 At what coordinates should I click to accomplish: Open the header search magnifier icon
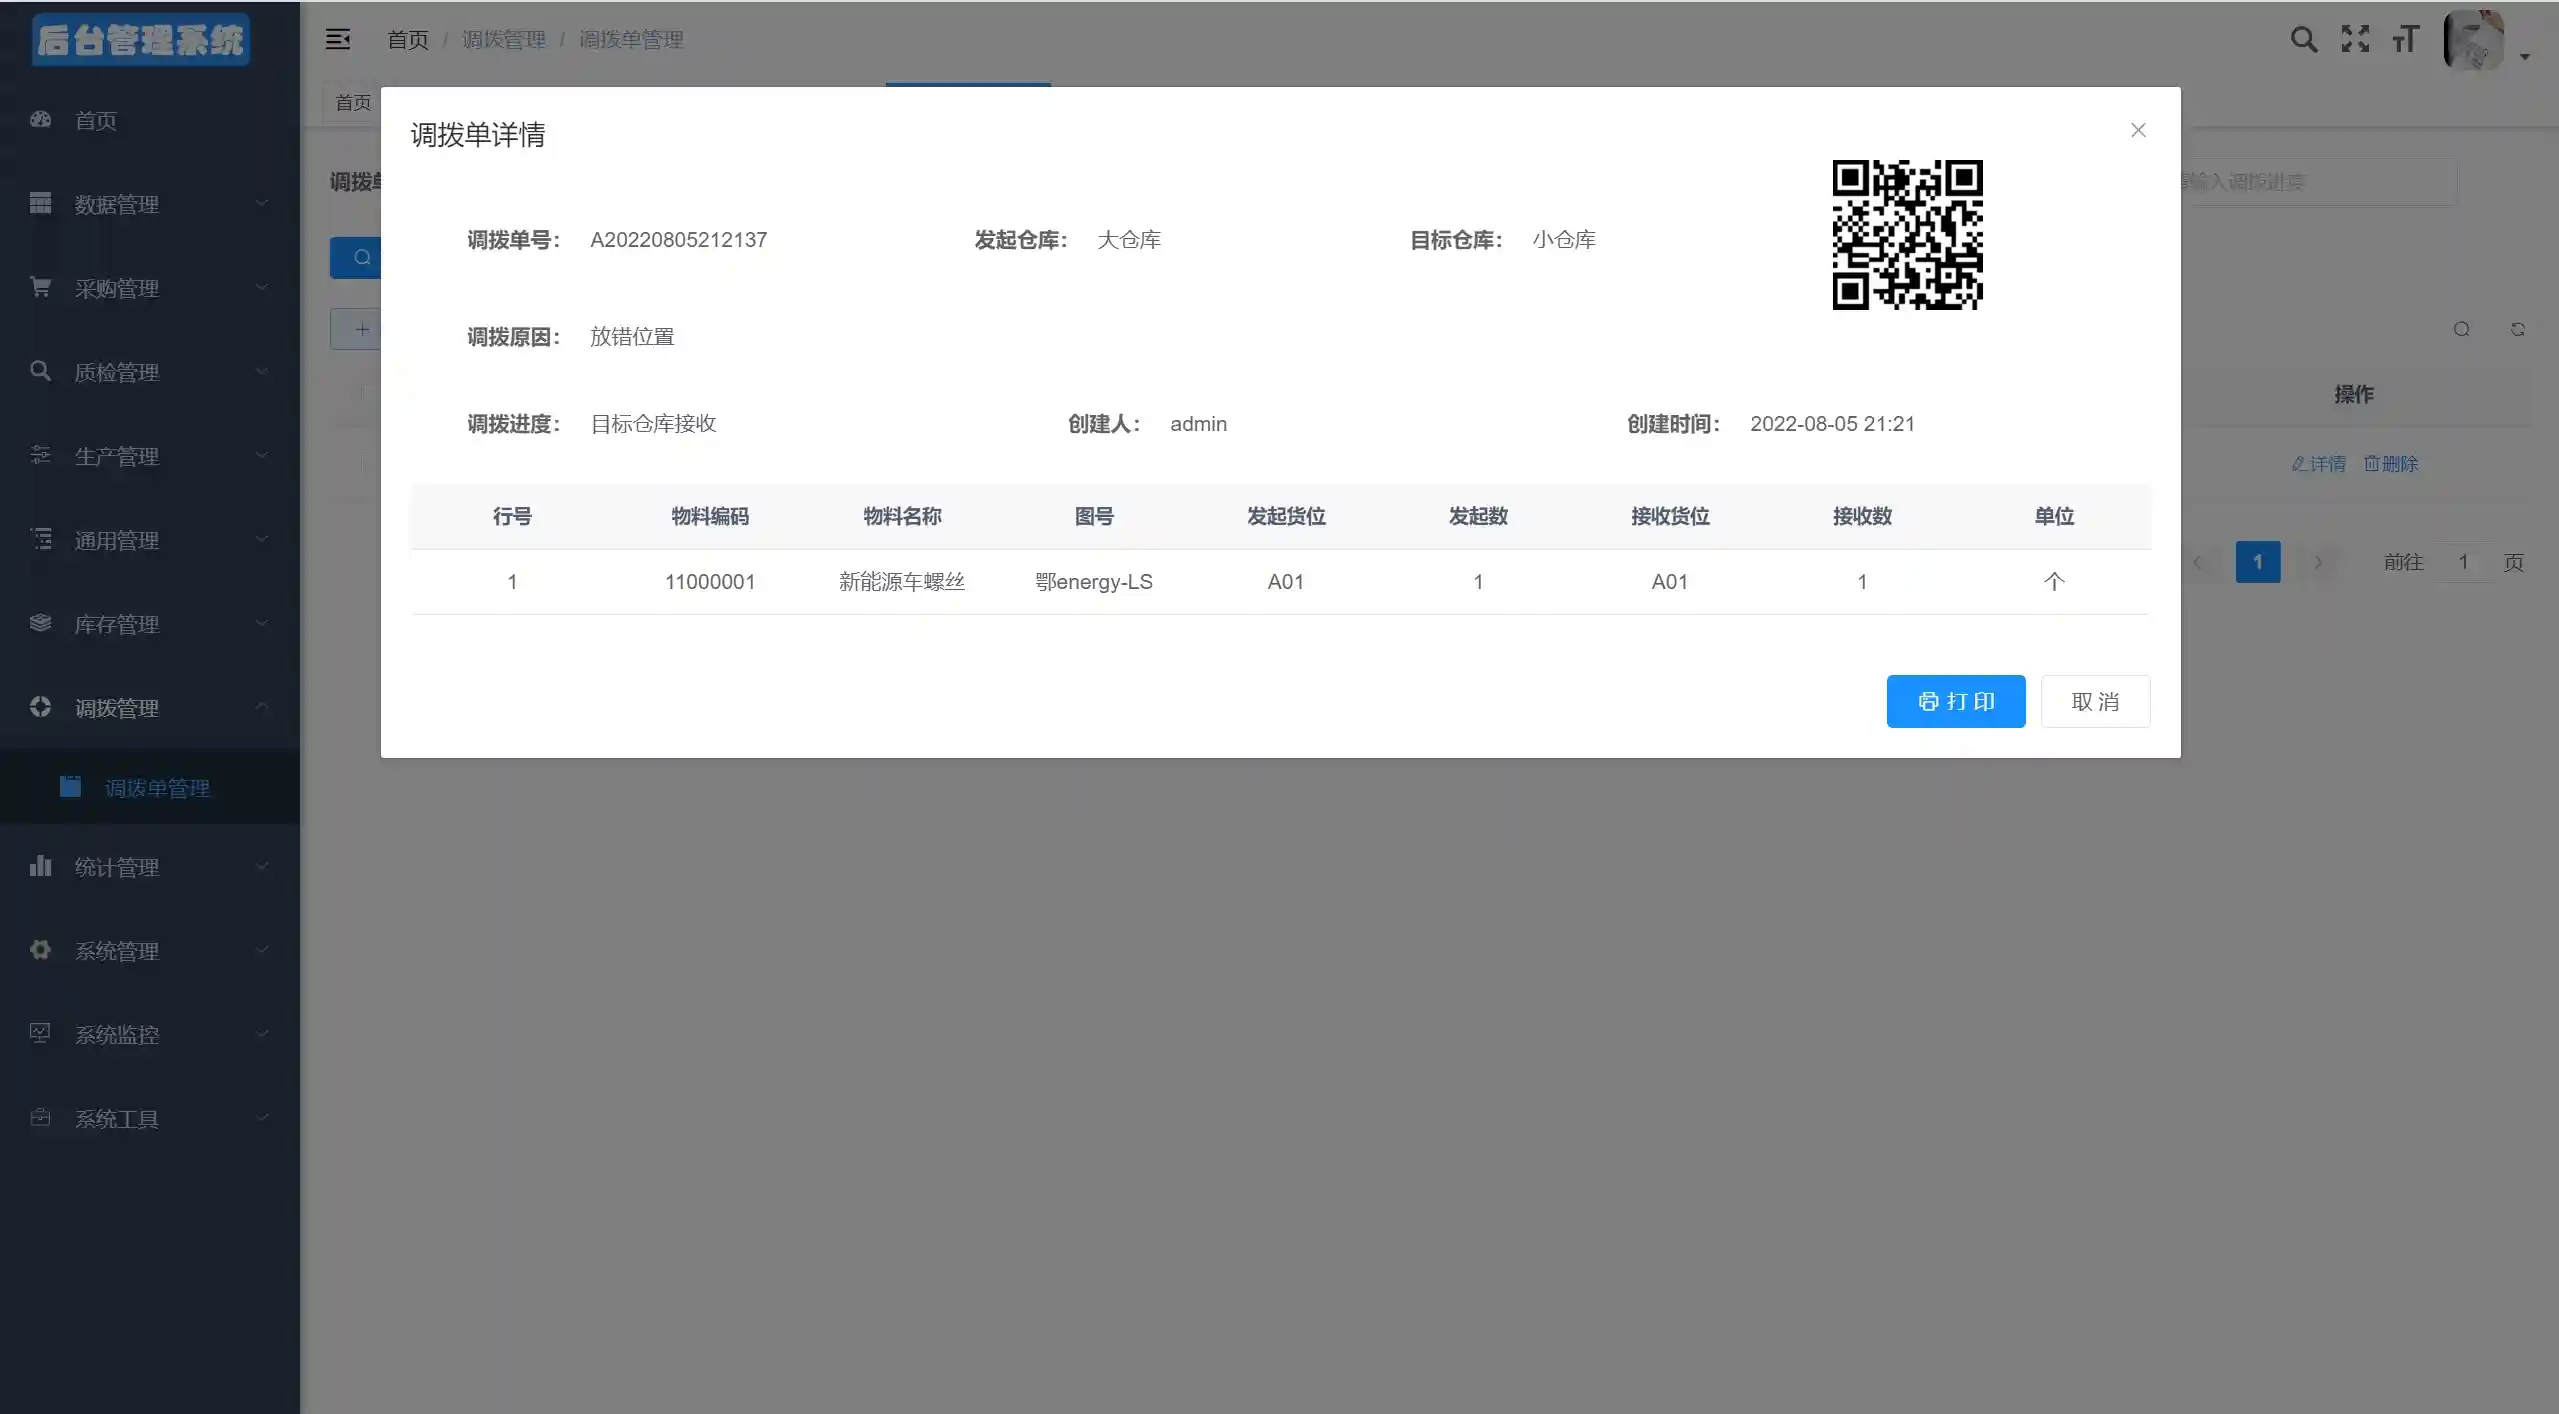click(2303, 39)
